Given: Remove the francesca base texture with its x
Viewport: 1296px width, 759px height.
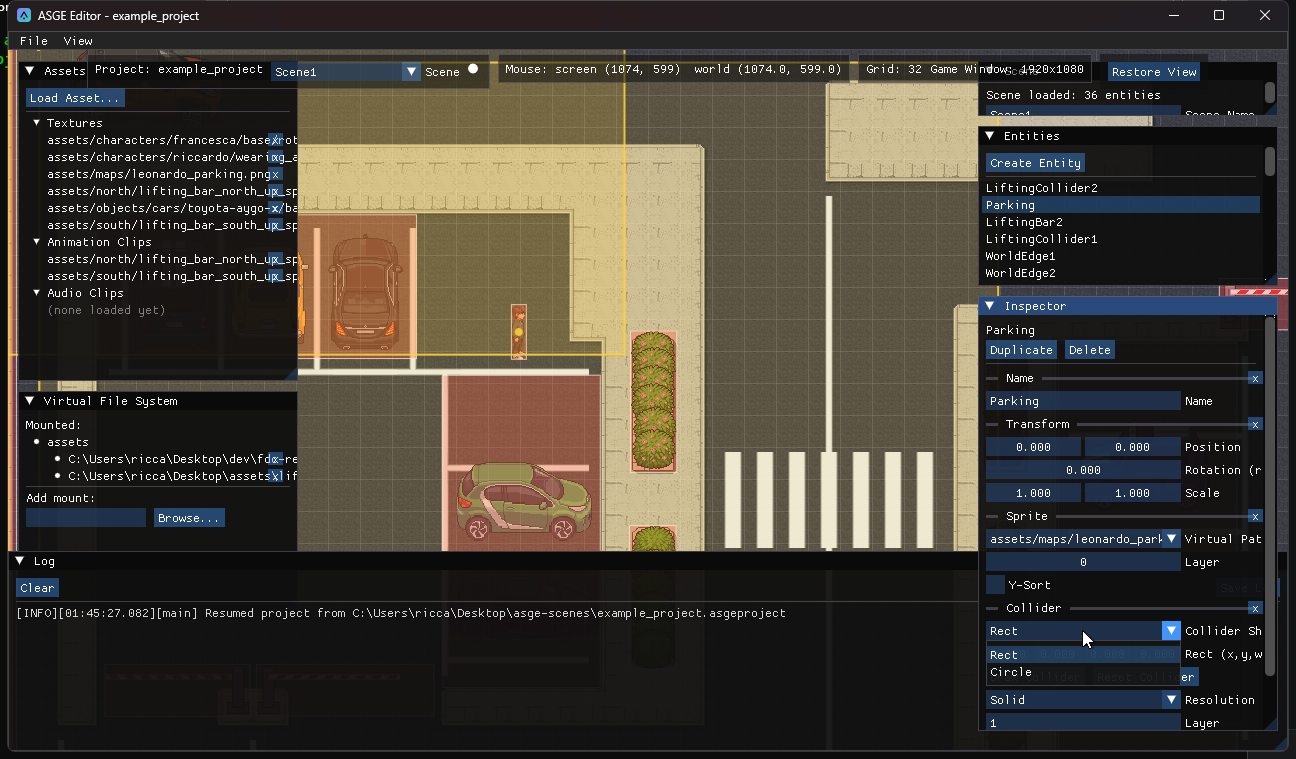Looking at the screenshot, I should pyautogui.click(x=276, y=140).
